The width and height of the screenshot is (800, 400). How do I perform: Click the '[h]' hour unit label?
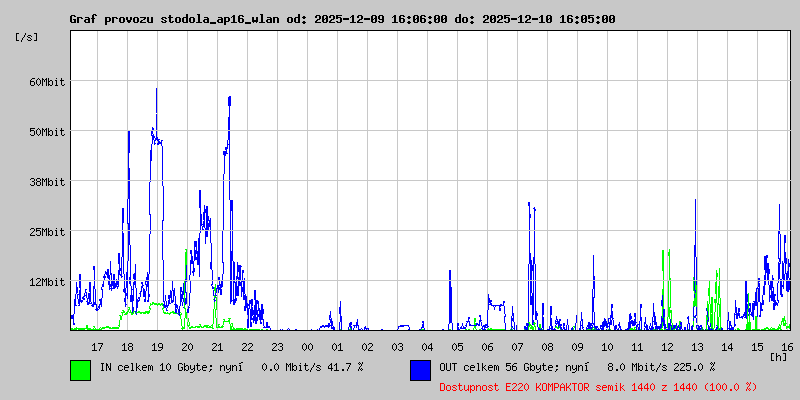pos(779,357)
